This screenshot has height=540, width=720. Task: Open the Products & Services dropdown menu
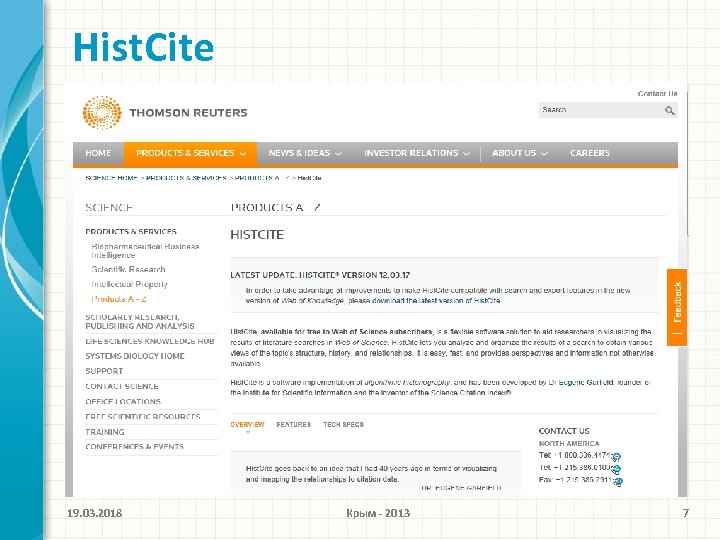pyautogui.click(x=191, y=153)
